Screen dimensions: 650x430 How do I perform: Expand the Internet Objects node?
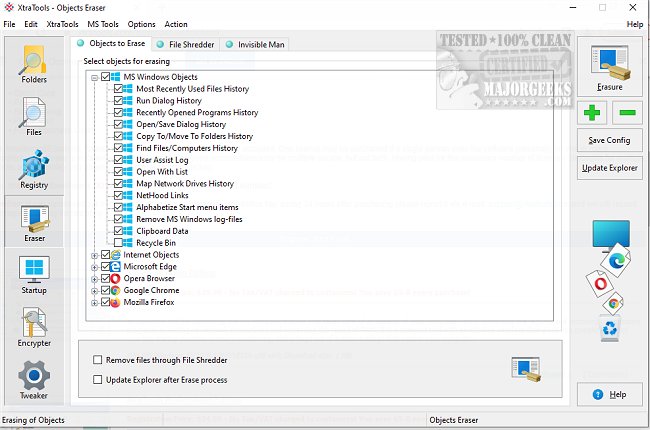coord(95,255)
